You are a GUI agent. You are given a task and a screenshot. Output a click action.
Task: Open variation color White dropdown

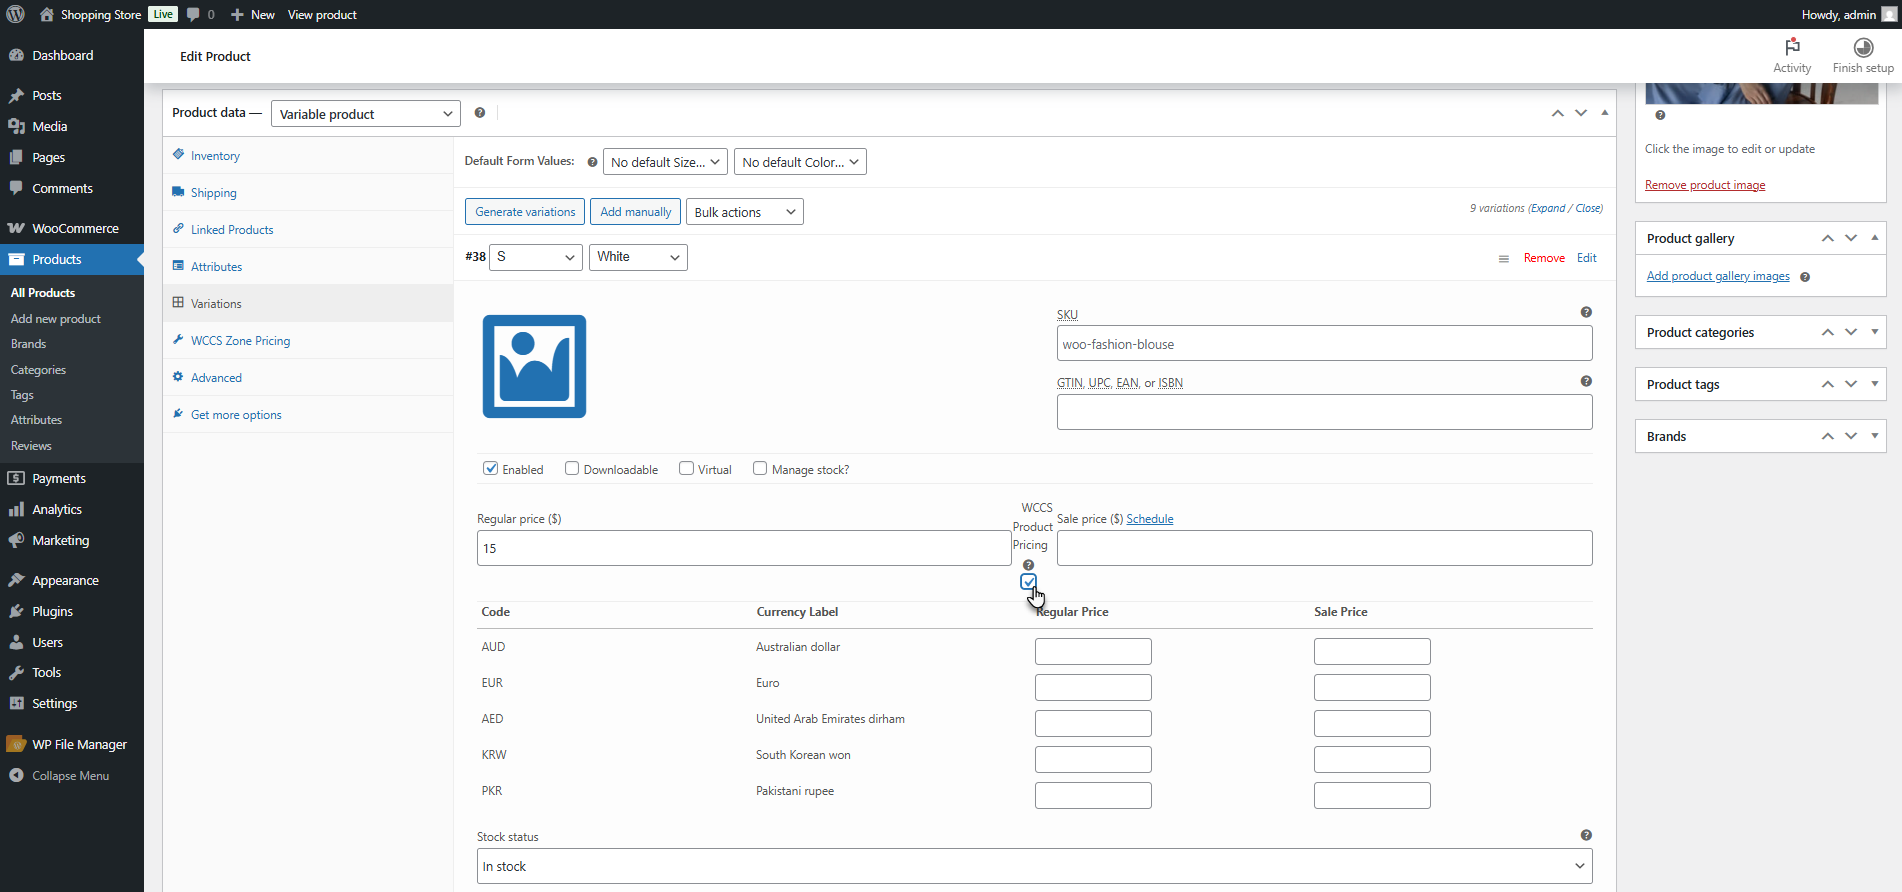[638, 257]
